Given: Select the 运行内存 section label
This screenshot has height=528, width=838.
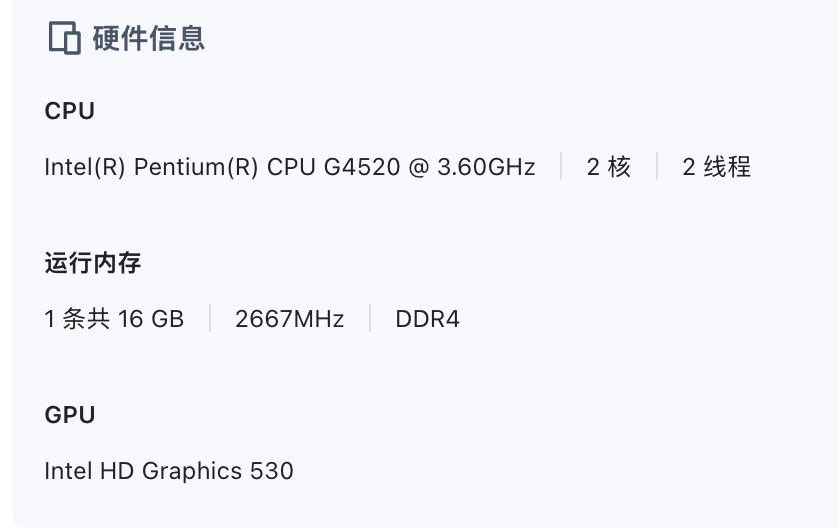Looking at the screenshot, I should coord(93,263).
